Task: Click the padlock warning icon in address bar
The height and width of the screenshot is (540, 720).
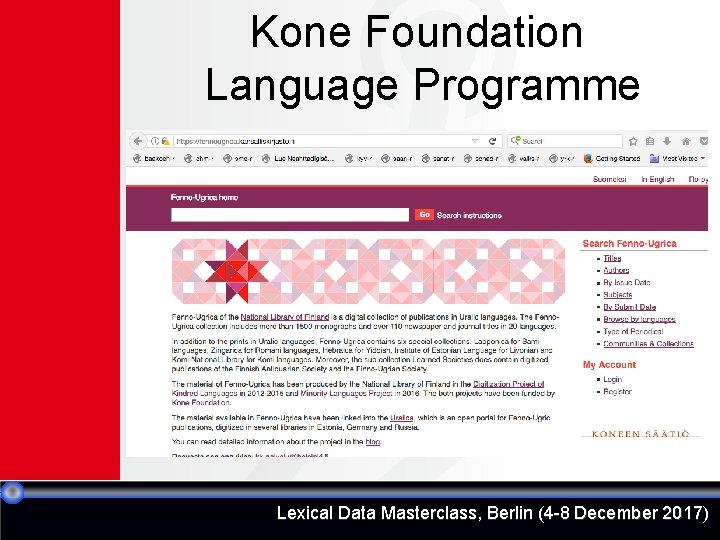Action: click(166, 141)
